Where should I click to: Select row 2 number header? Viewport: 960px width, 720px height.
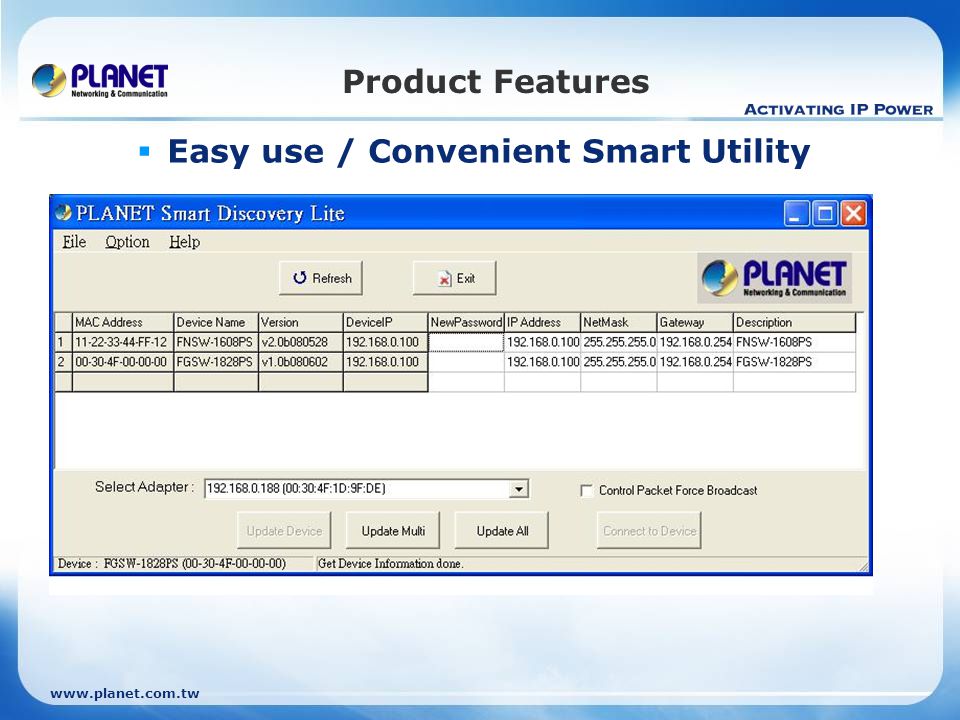(x=63, y=362)
